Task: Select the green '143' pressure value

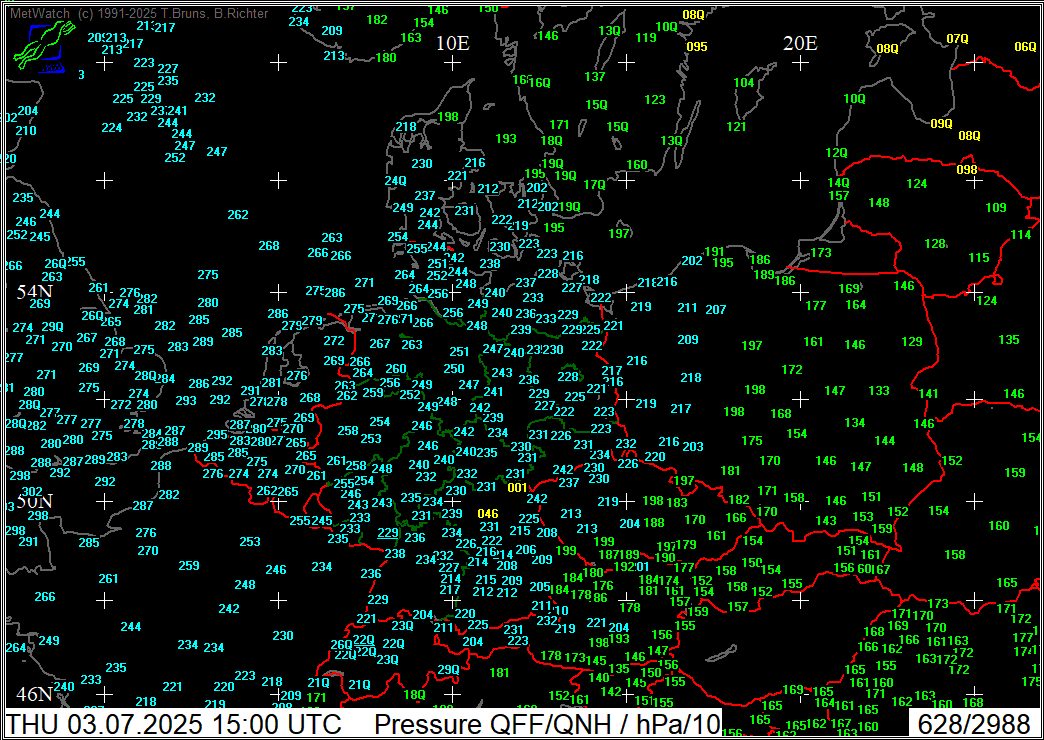Action: click(826, 520)
